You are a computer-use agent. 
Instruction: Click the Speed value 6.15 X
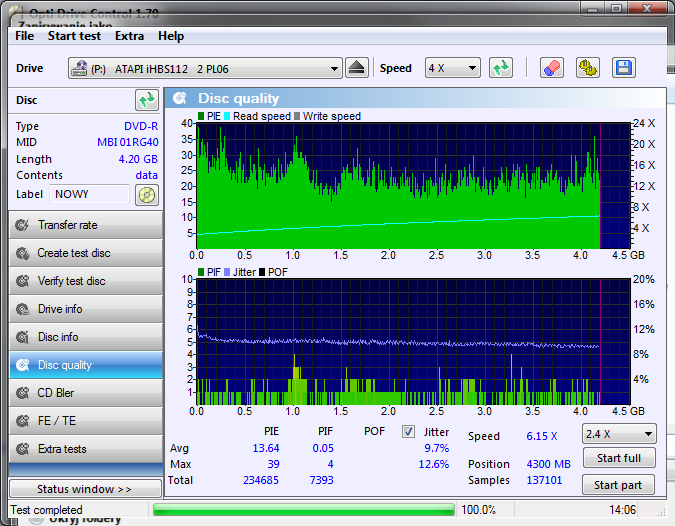click(x=542, y=436)
